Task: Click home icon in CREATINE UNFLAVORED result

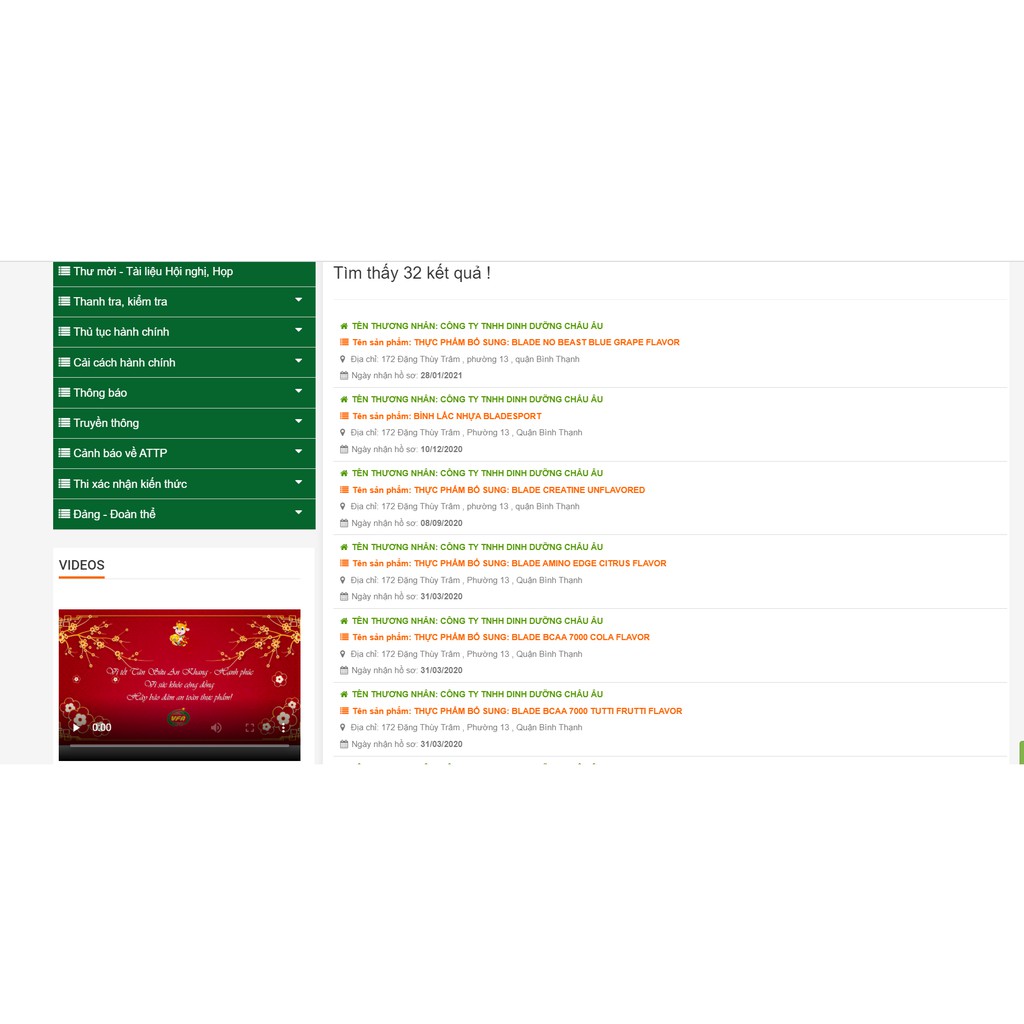Action: [x=344, y=473]
